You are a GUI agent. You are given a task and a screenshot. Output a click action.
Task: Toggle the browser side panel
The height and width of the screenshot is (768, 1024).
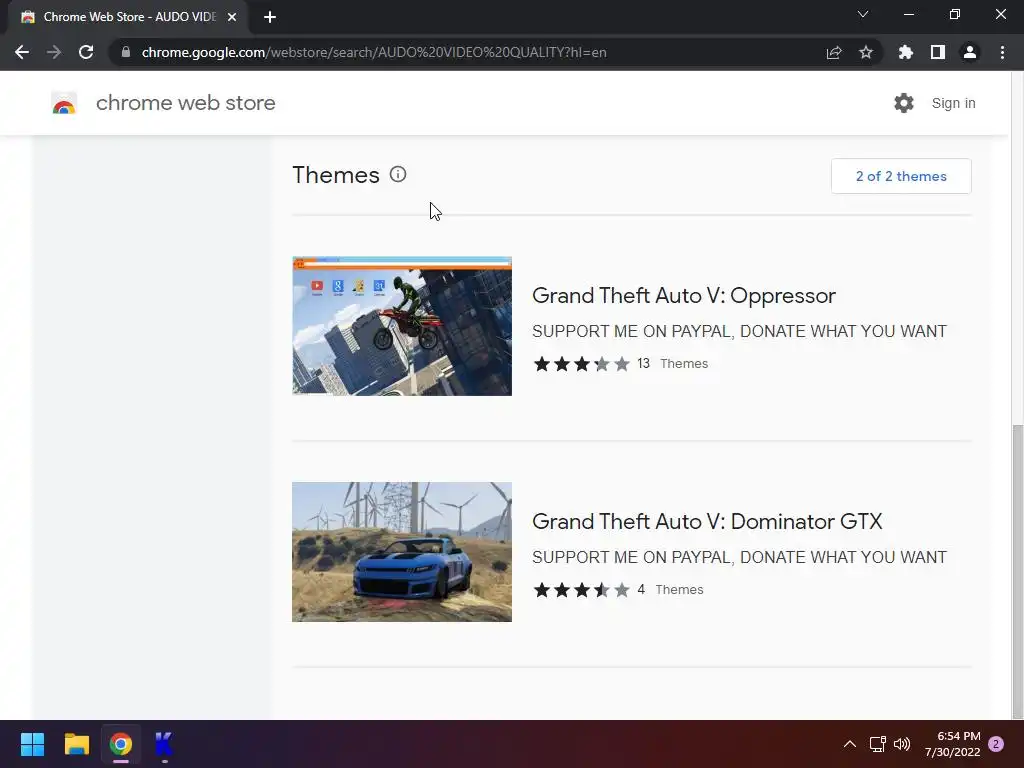pyautogui.click(x=938, y=52)
